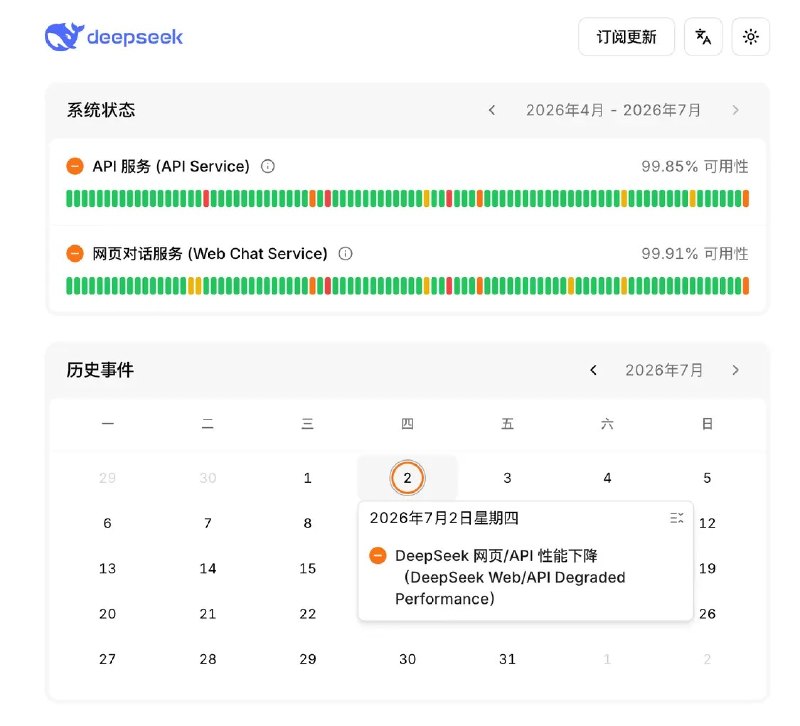800x726 pixels.
Task: Select greyed June 30 in calendar
Action: (208, 478)
